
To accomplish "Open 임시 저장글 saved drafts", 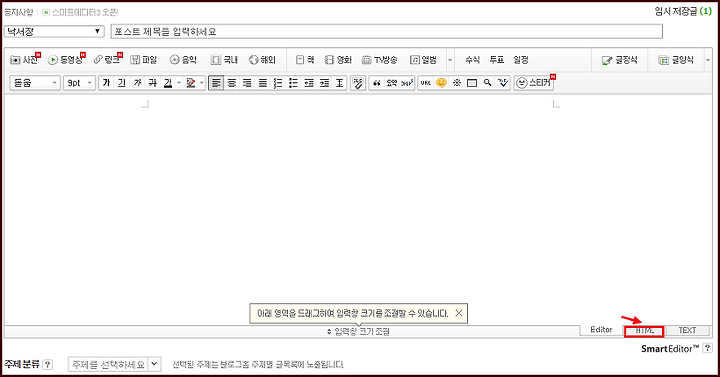I will (x=683, y=11).
